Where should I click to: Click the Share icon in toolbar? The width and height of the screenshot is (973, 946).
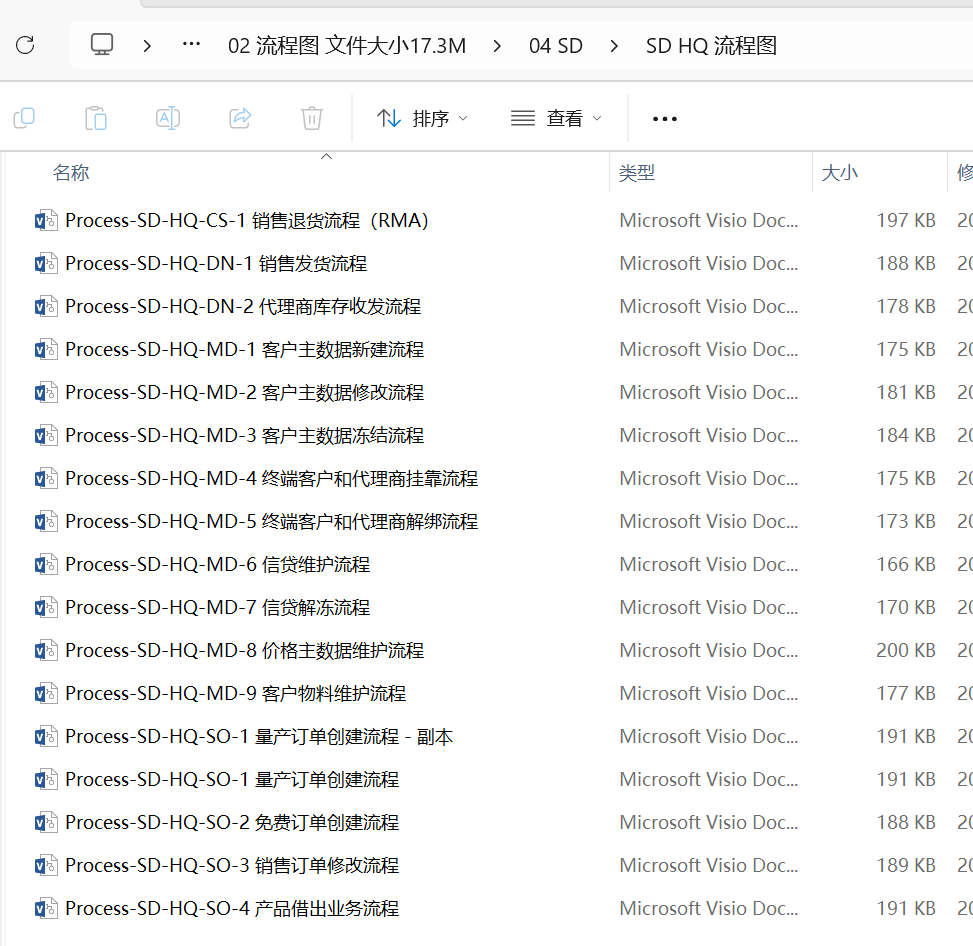pos(240,118)
